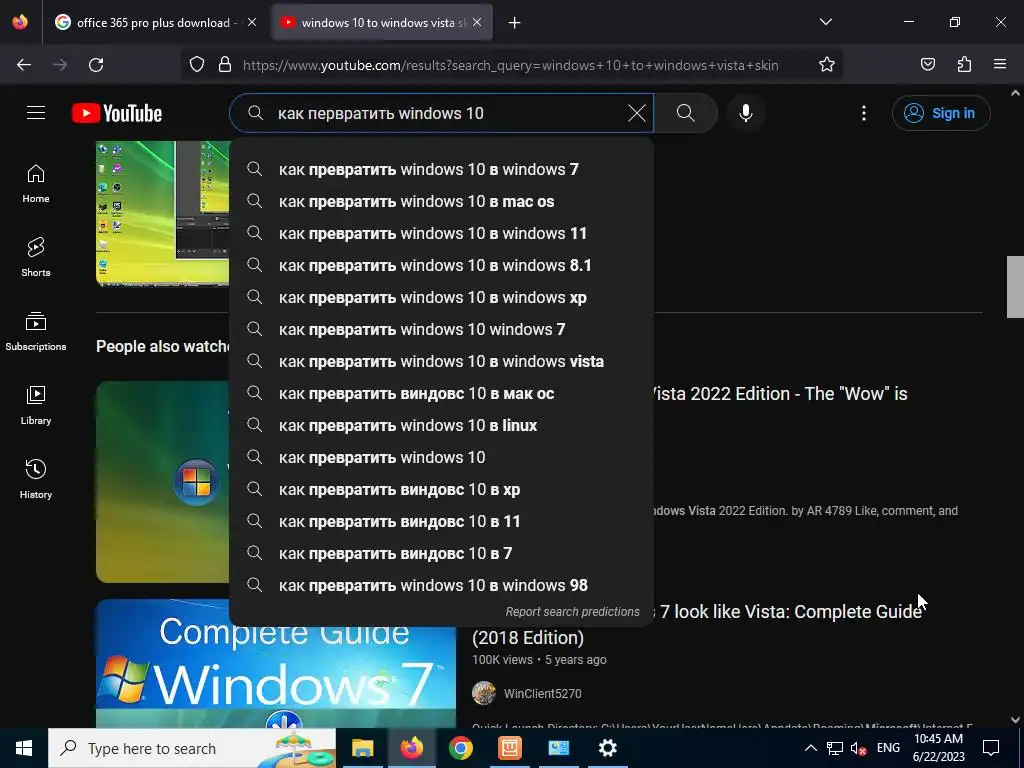The height and width of the screenshot is (768, 1024).
Task: Open Subscriptions in the sidebar
Action: [x=36, y=331]
